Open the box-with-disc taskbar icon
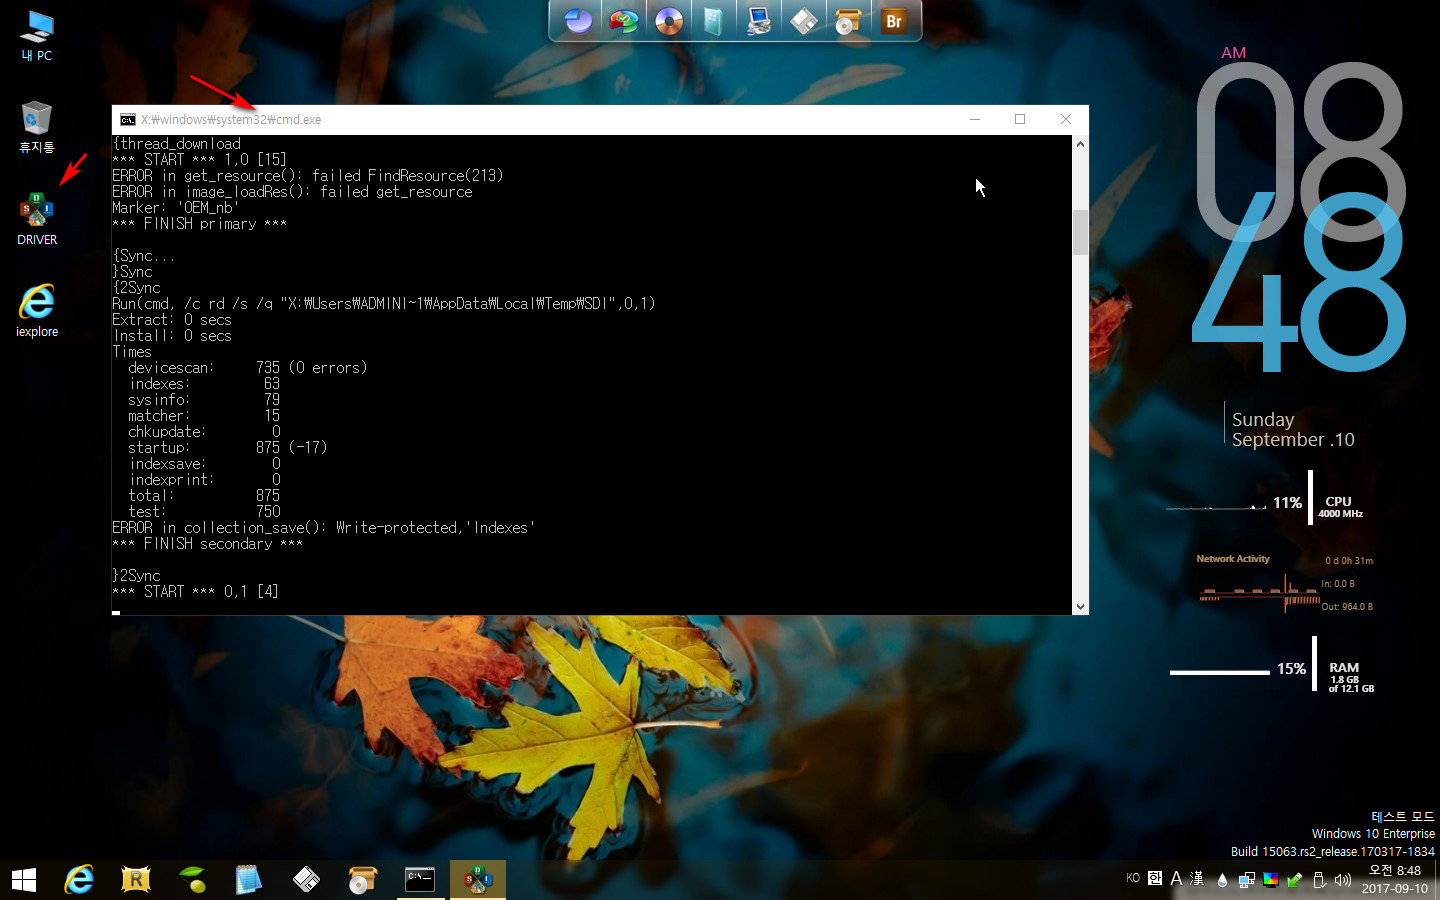 point(362,880)
